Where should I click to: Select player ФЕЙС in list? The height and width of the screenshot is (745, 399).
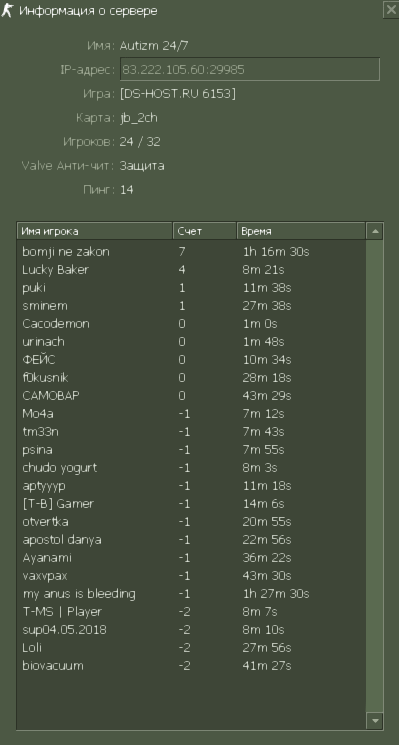pos(191,360)
